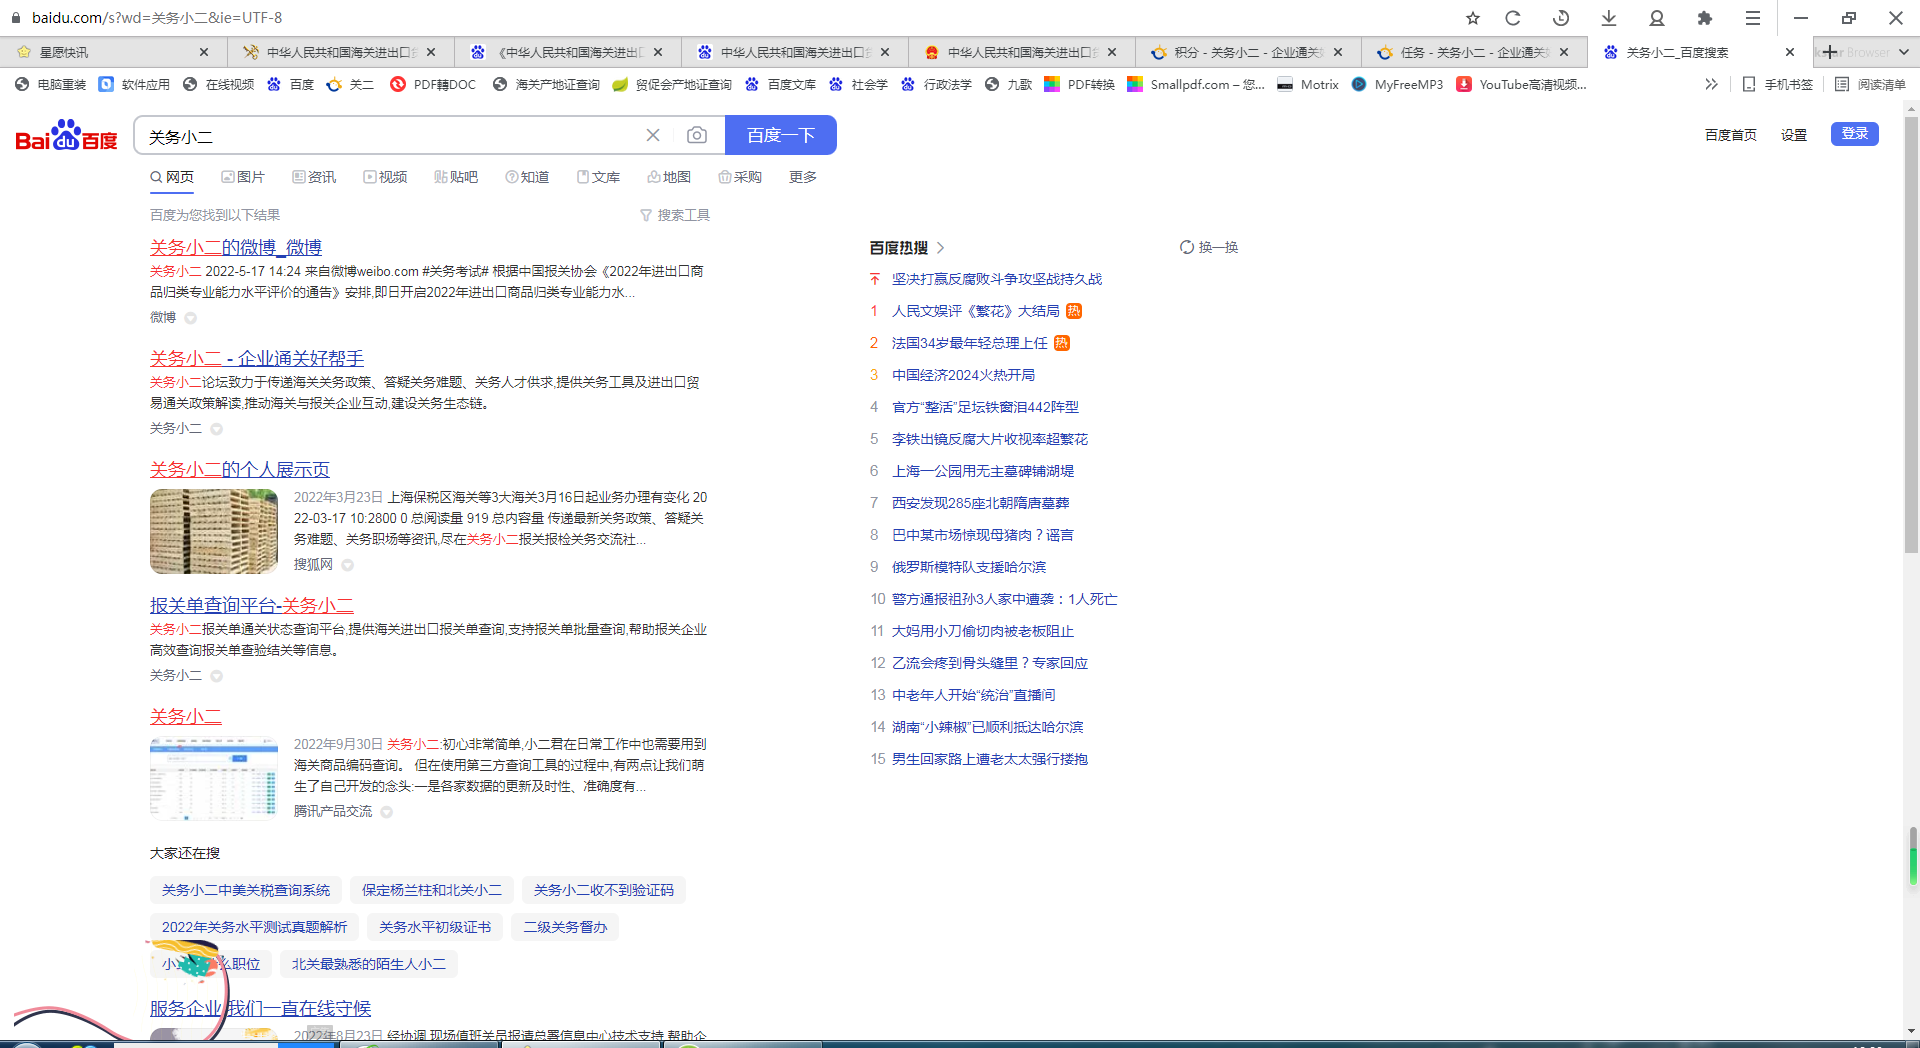Screen dimensions: 1920x1048
Task: Open the 软件应用 bookmark
Action: click(134, 85)
